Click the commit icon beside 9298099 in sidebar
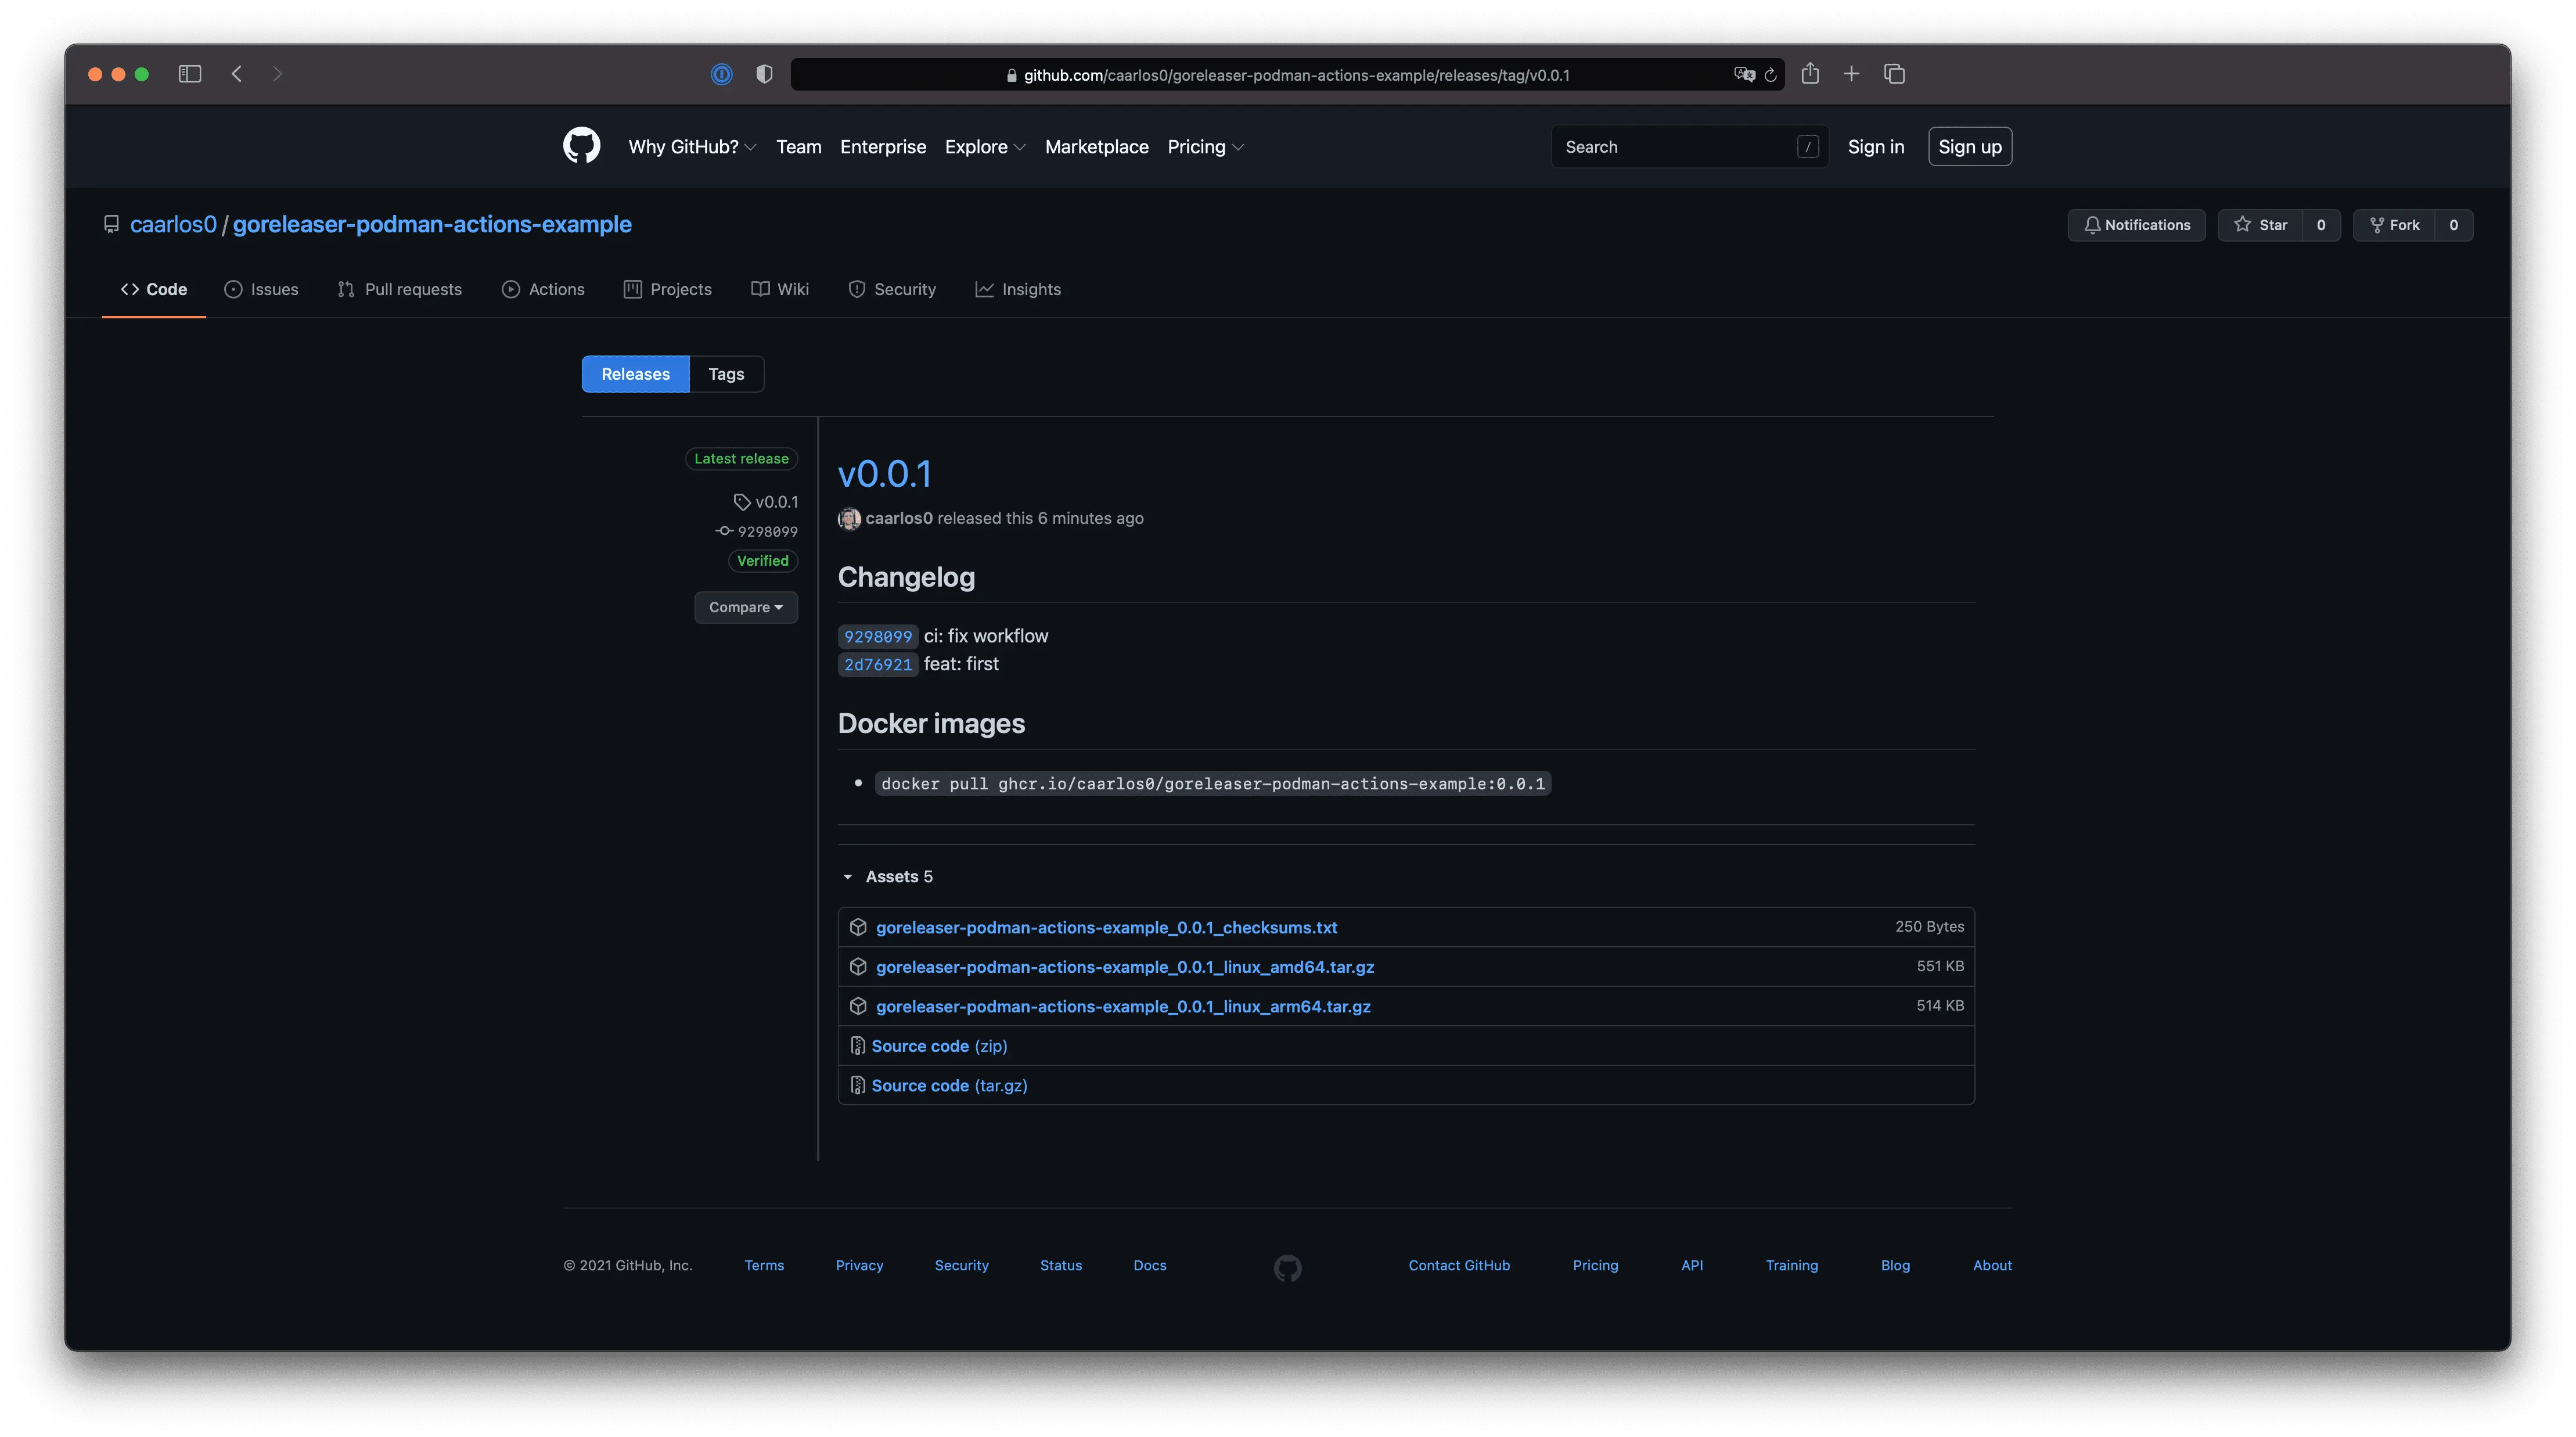 coord(724,531)
